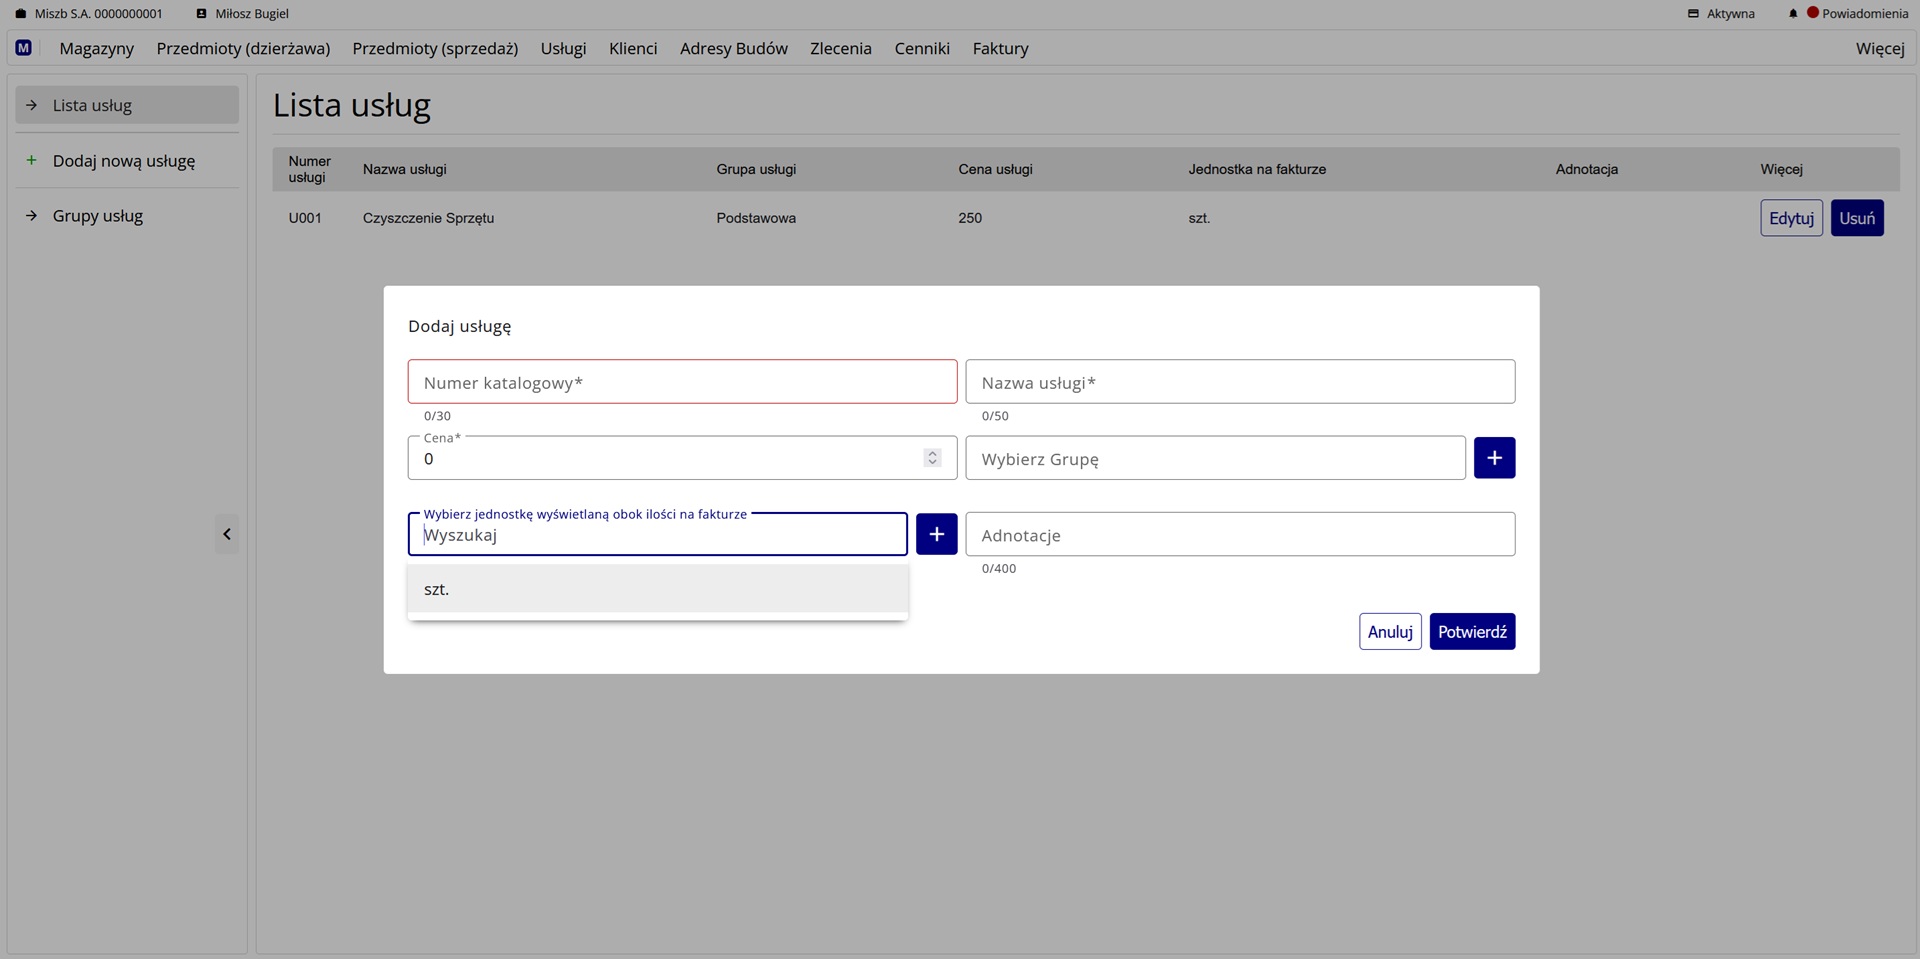Image resolution: width=1920 pixels, height=959 pixels.
Task: Open the Więcej menu in top bar
Action: [x=1879, y=48]
